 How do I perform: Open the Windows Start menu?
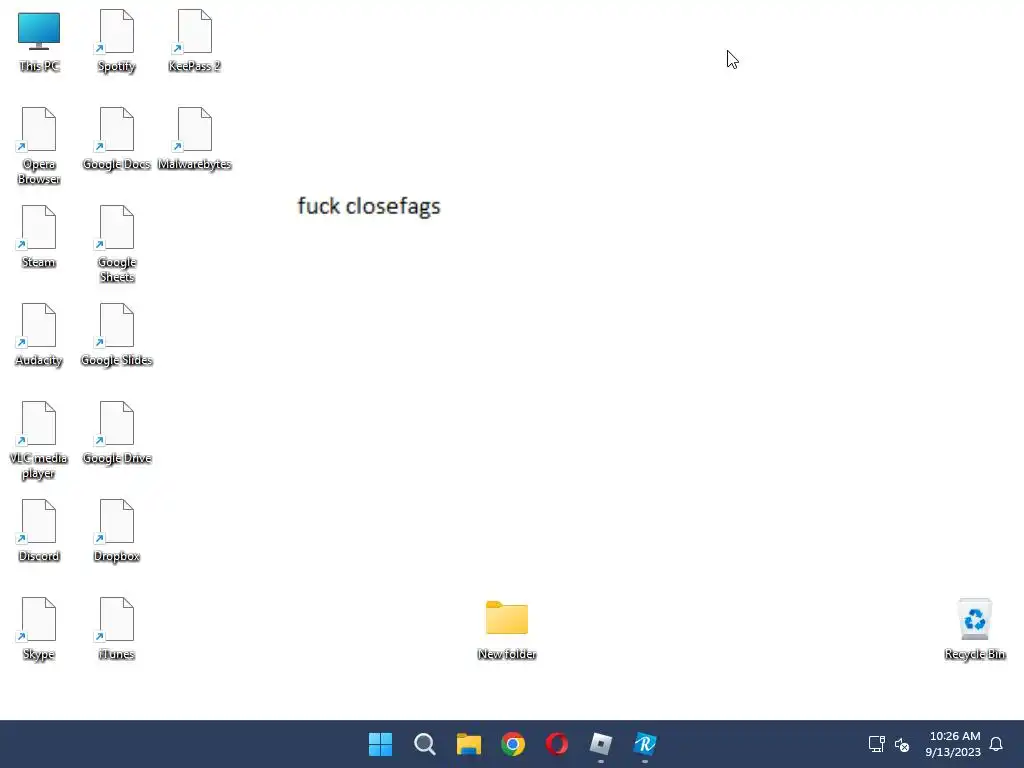pyautogui.click(x=381, y=744)
